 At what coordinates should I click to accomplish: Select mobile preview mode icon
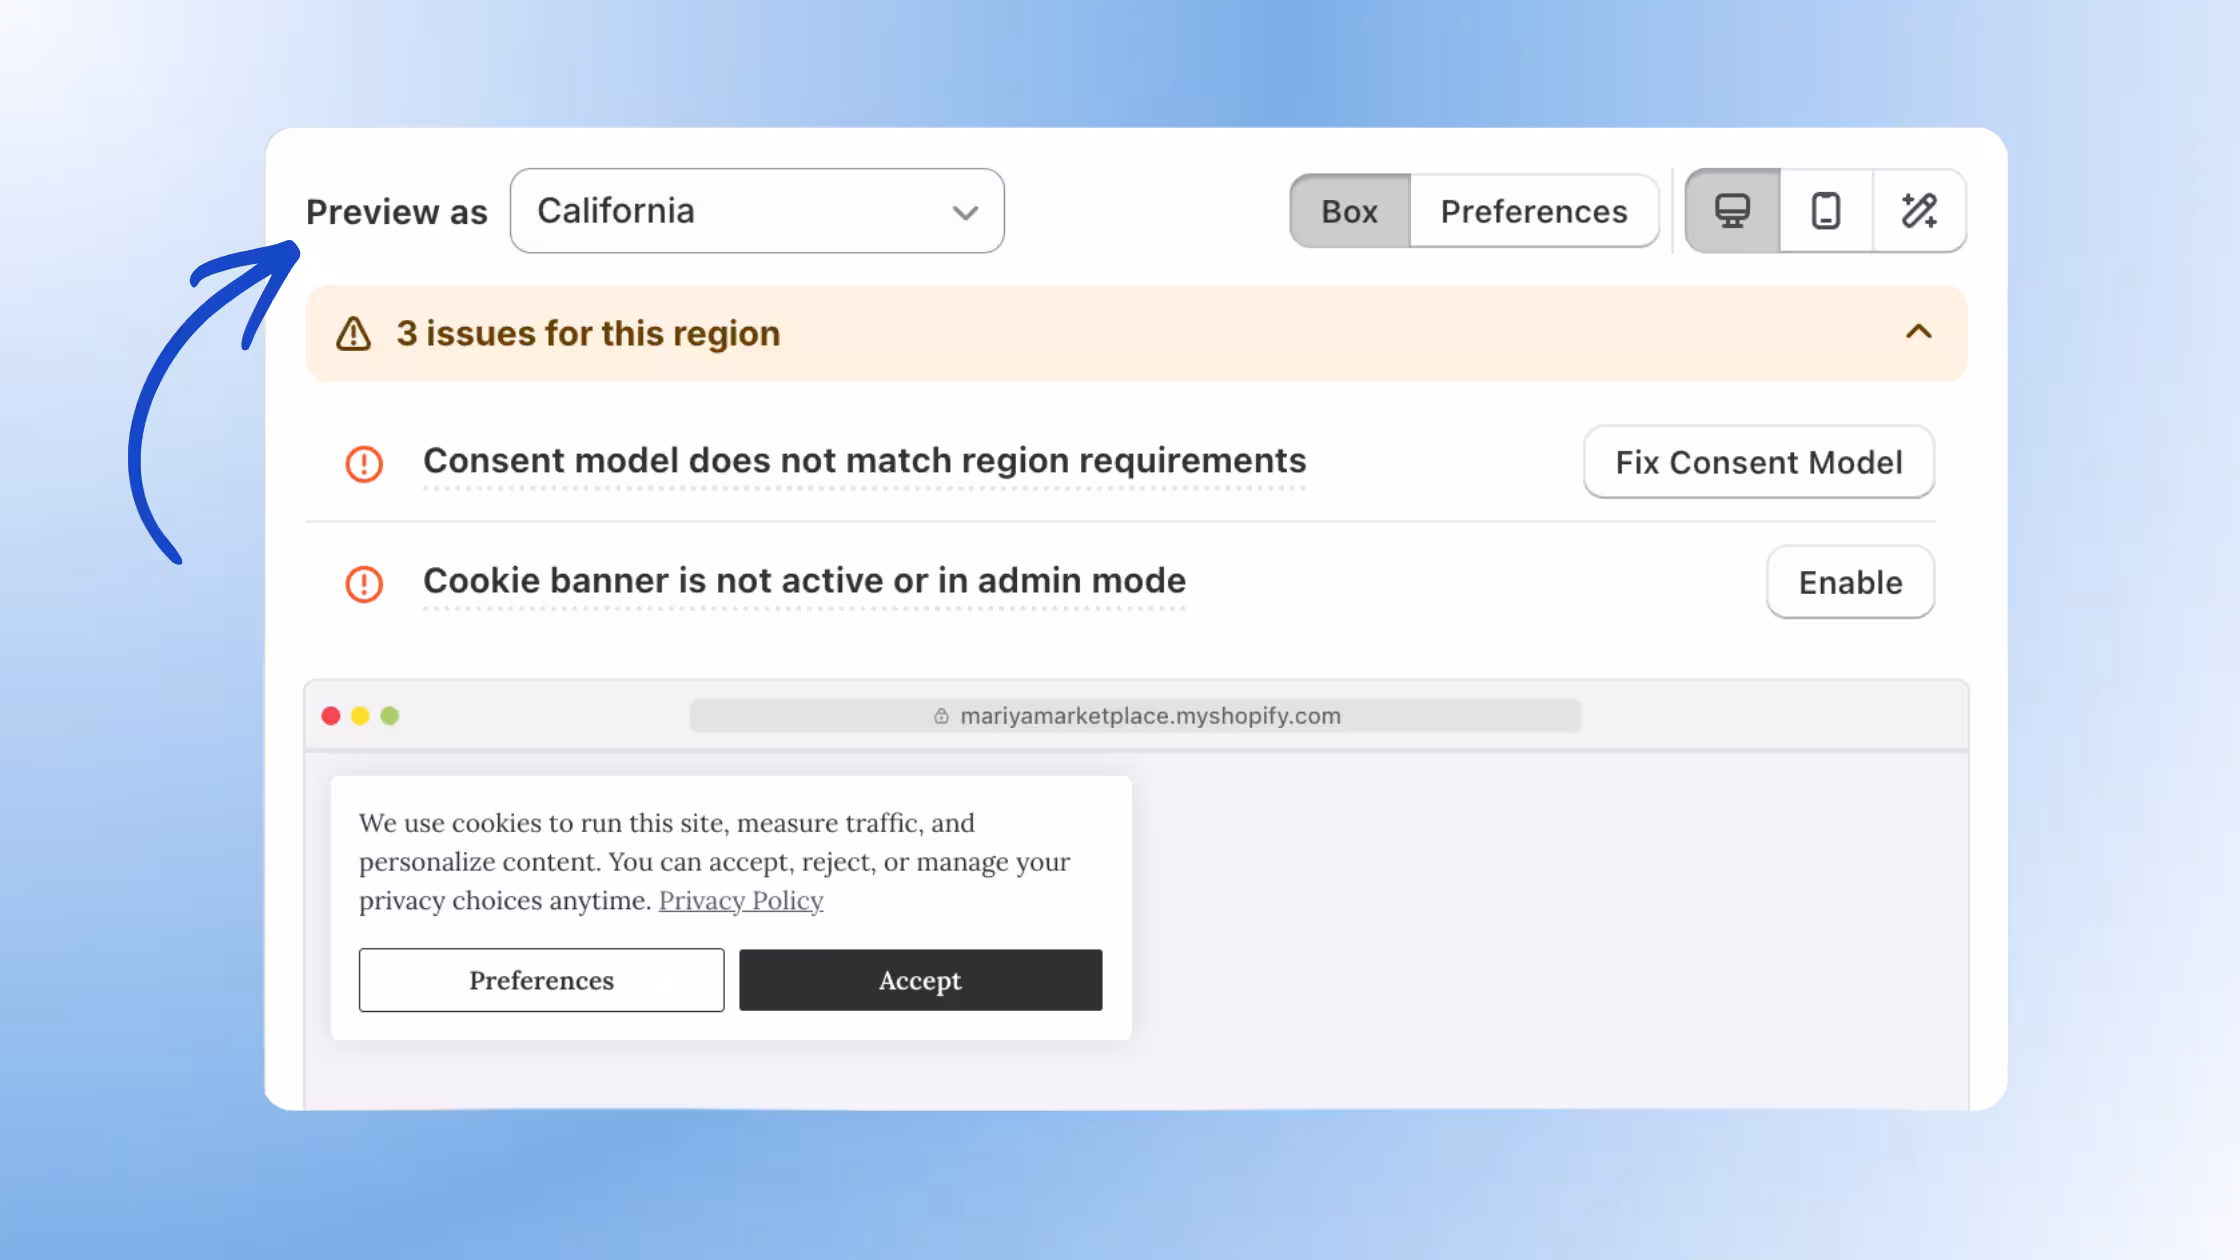point(1826,211)
